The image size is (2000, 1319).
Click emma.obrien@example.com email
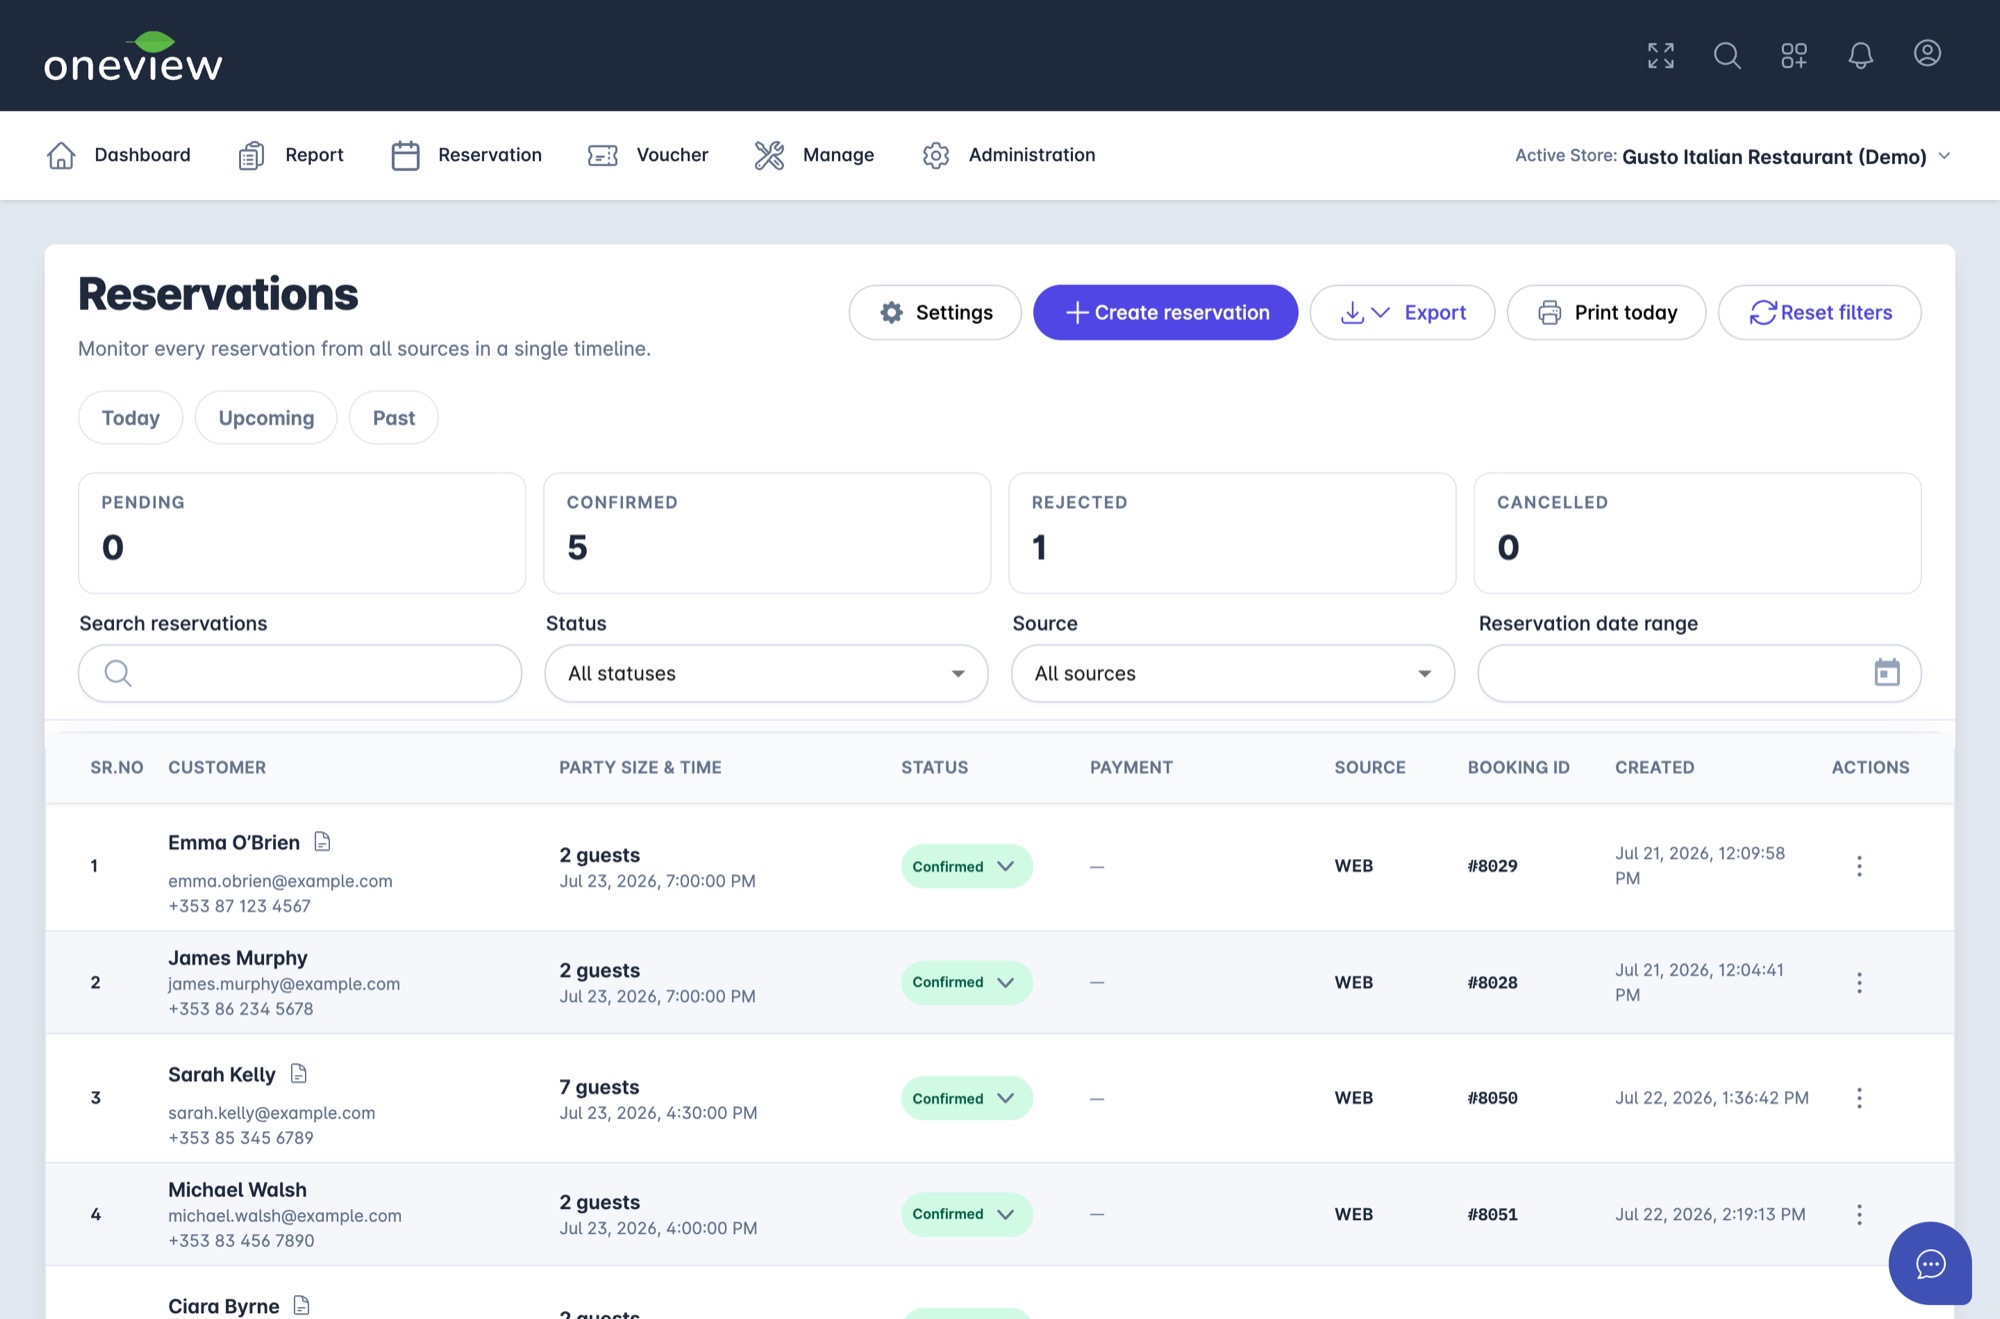[x=280, y=881]
